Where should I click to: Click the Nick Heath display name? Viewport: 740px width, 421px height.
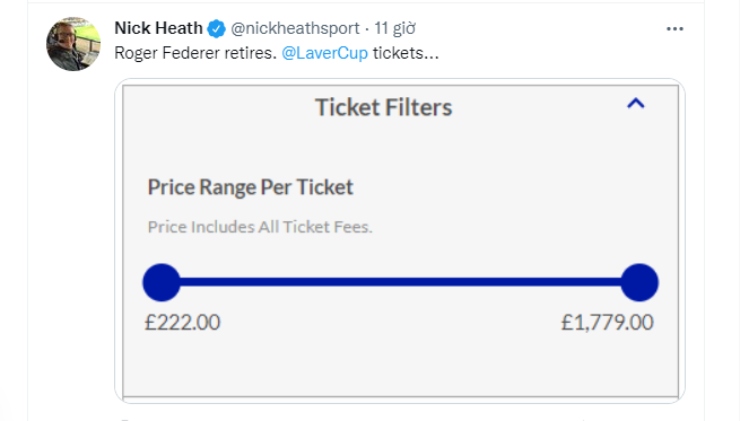[159, 28]
